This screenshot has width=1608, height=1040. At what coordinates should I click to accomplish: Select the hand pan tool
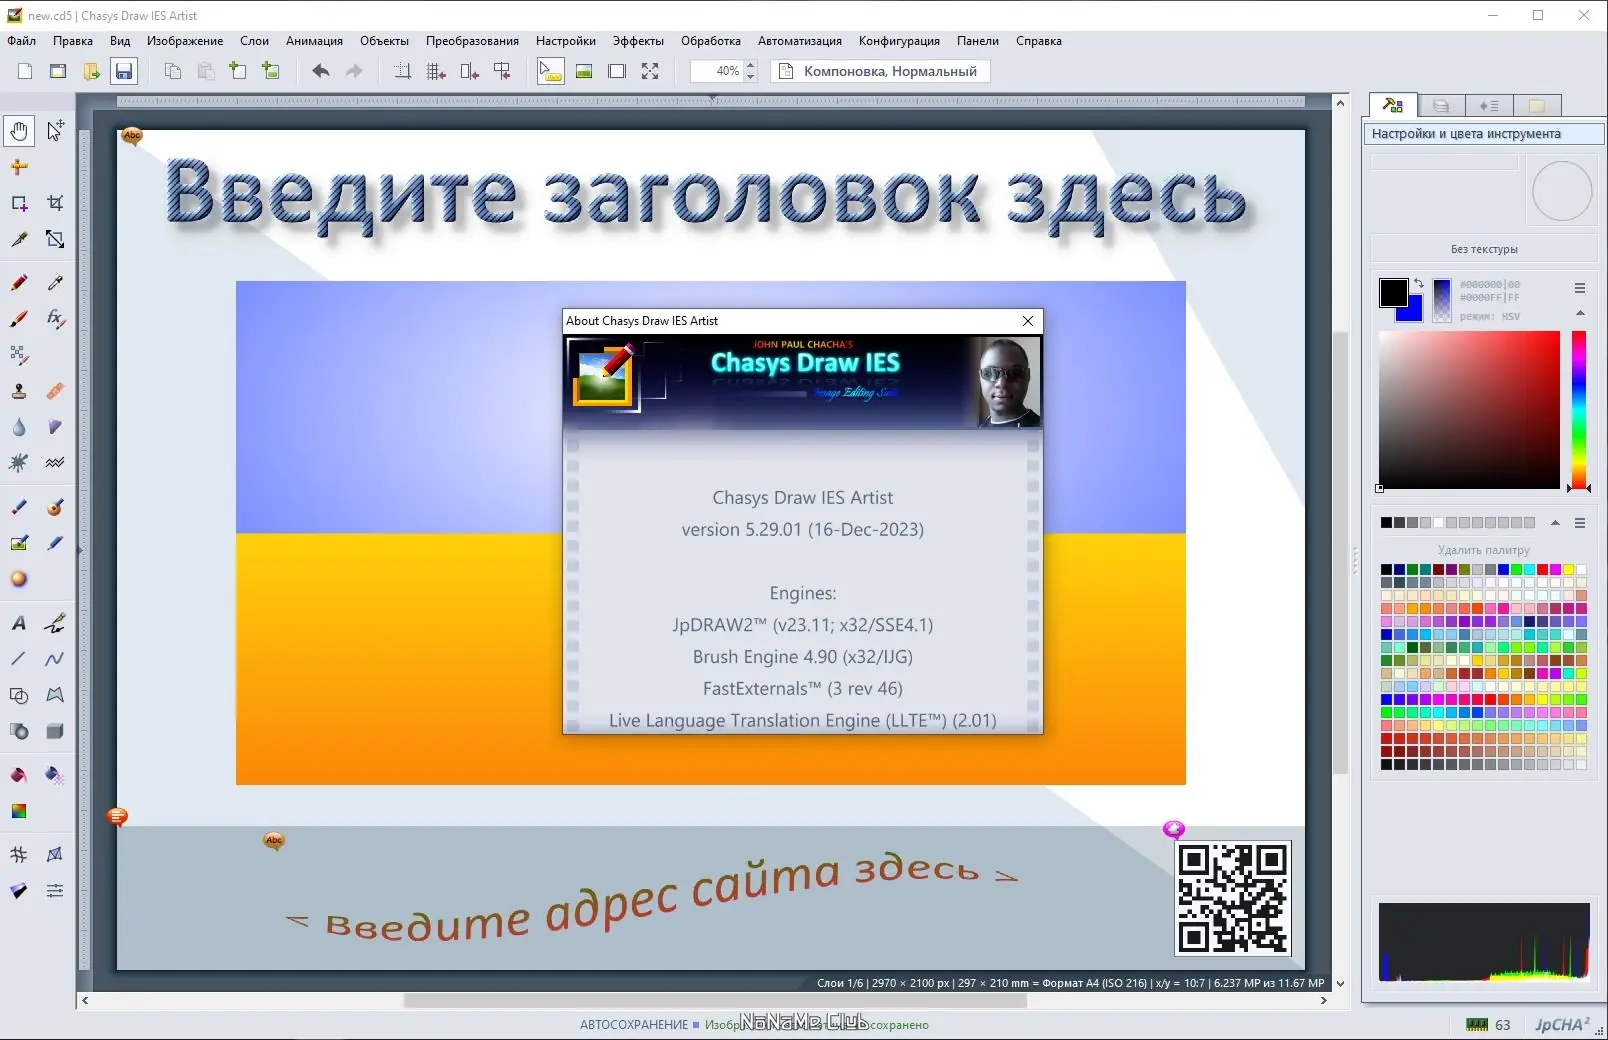[19, 130]
